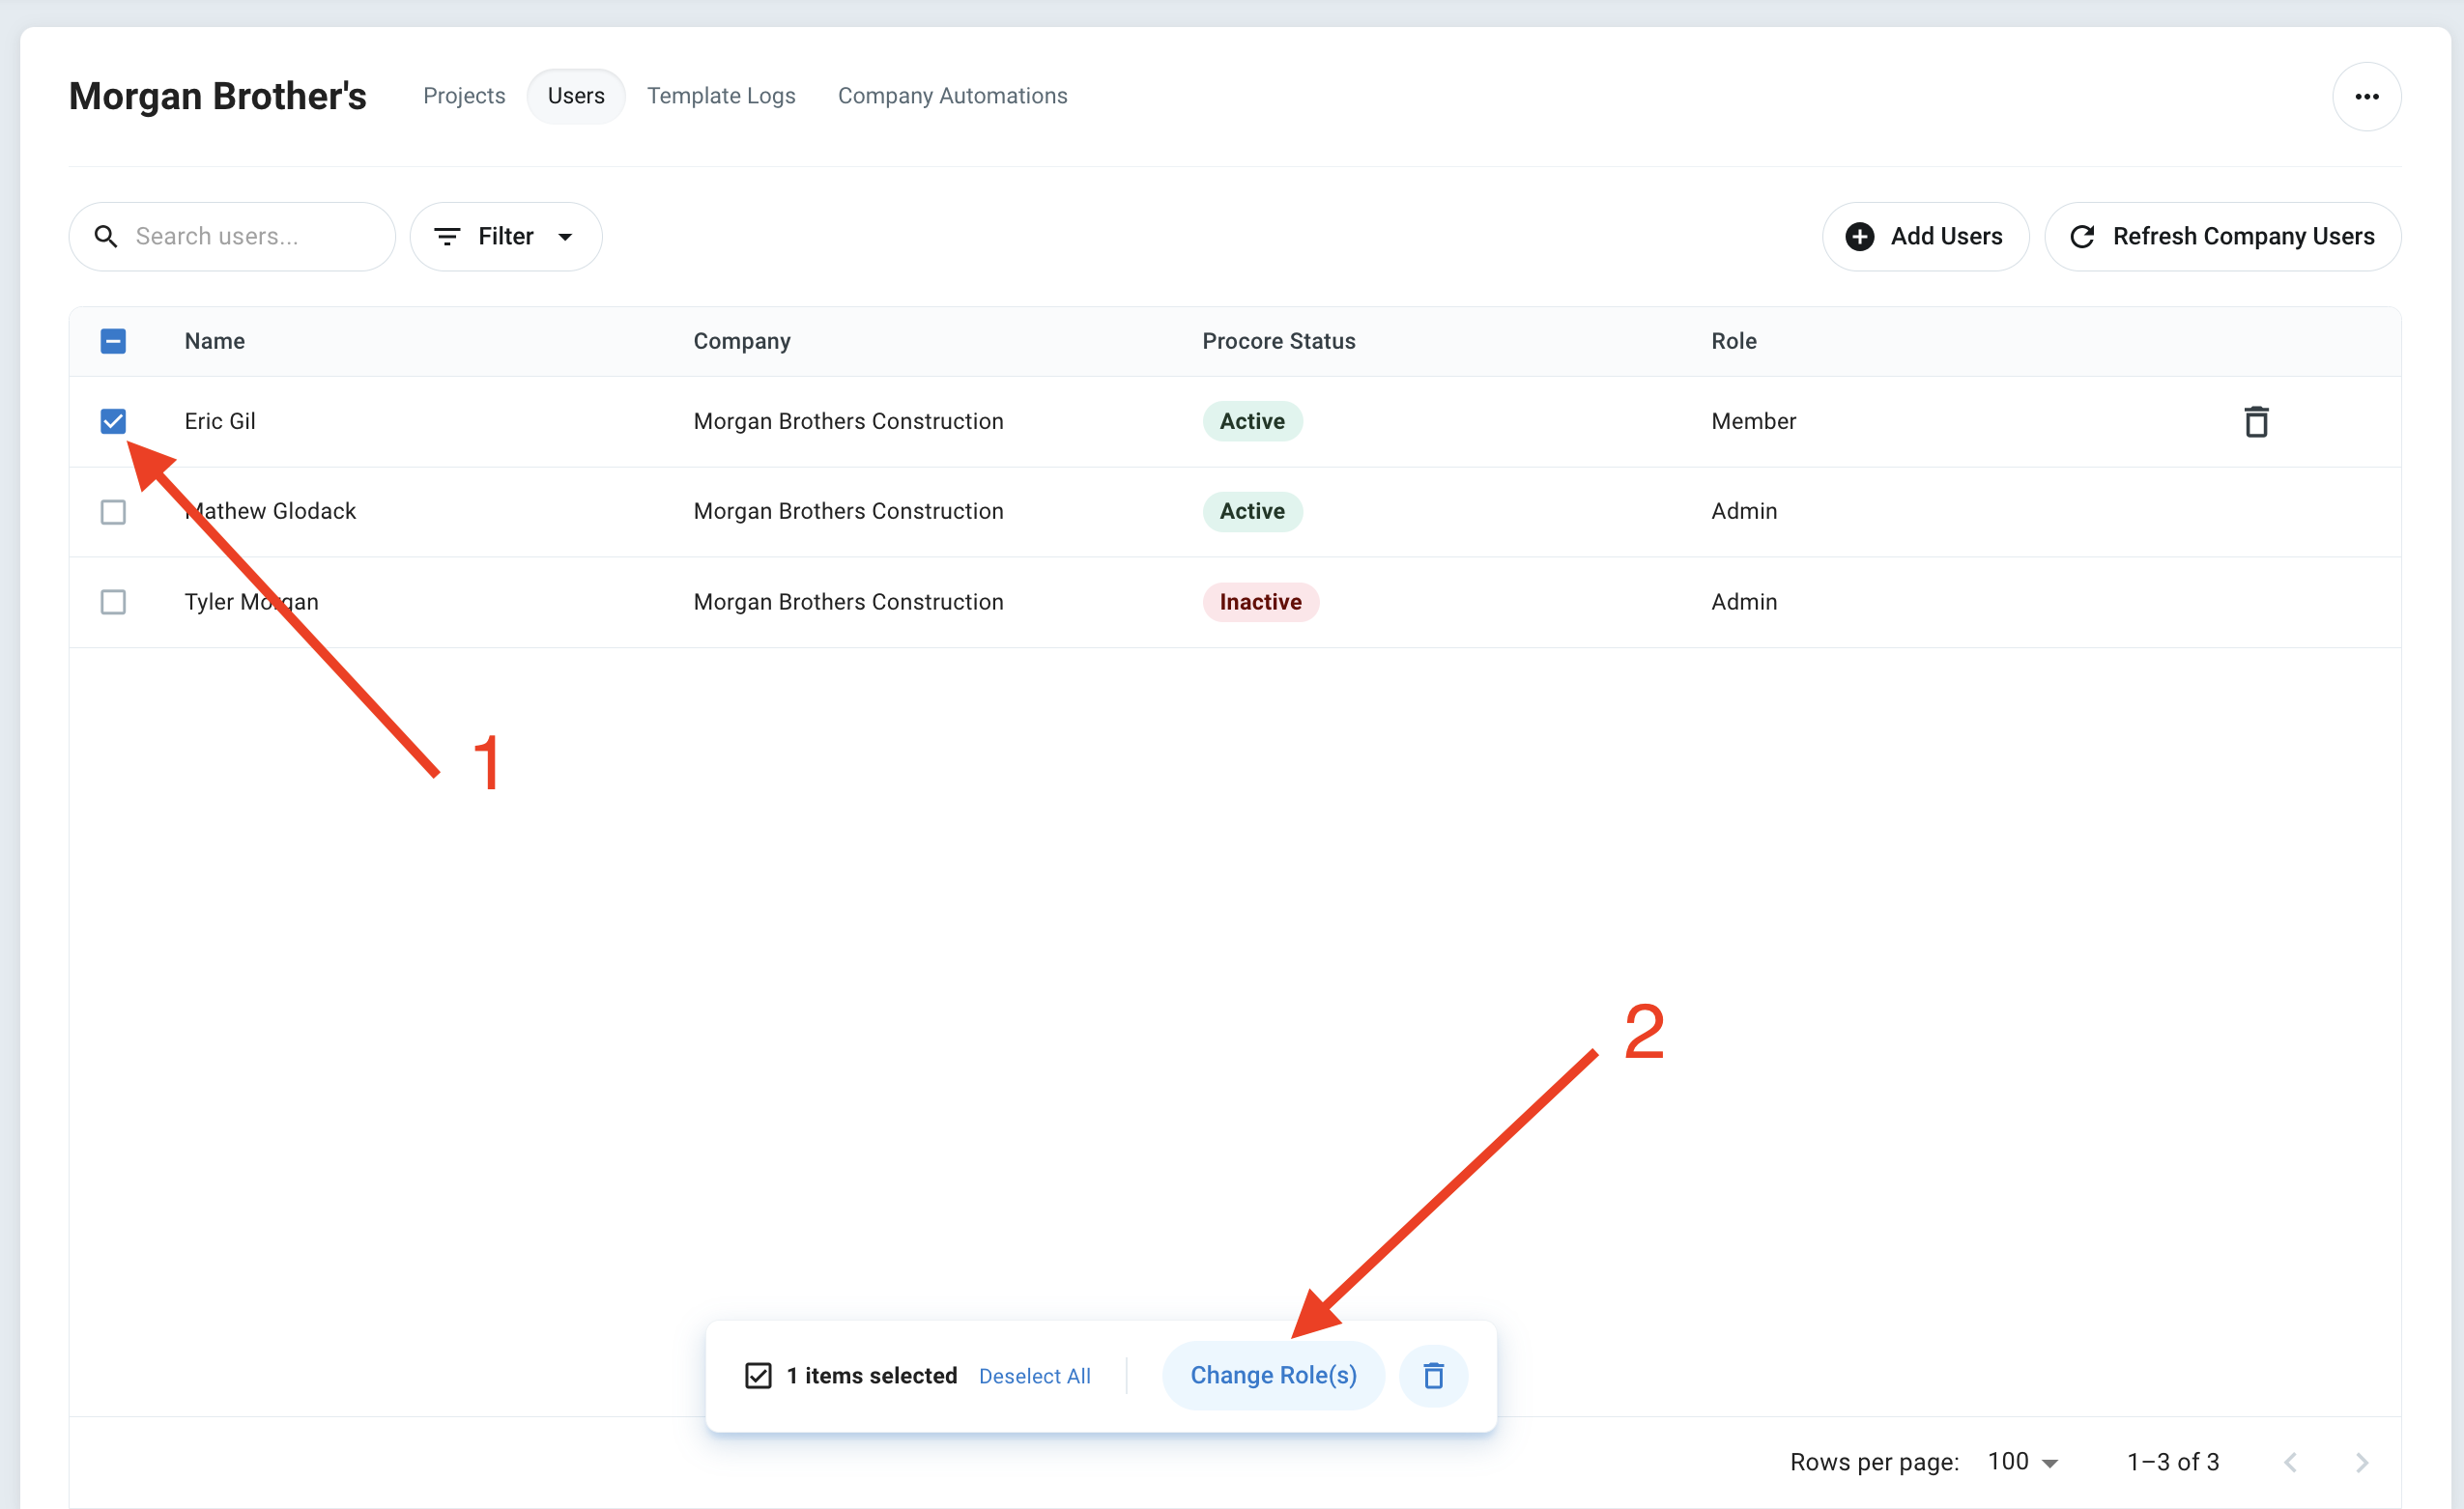Open the Company Automations tab
Screen dimensions: 2464x1509
pyautogui.click(x=952, y=96)
